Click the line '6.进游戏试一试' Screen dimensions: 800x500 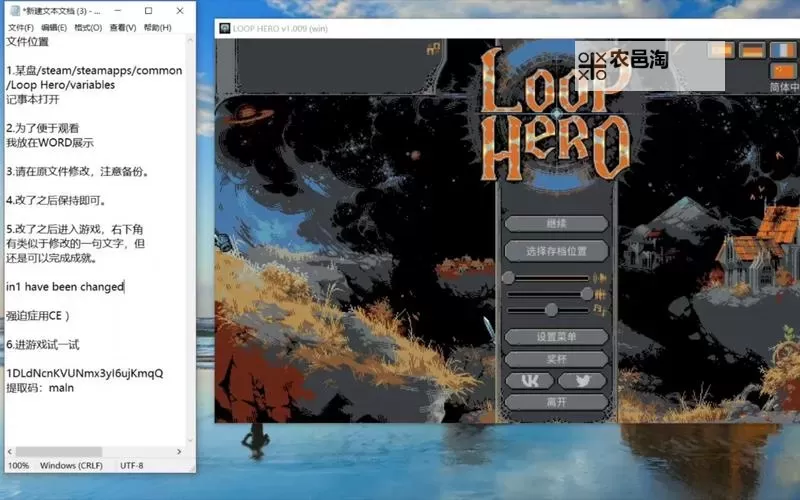coord(43,345)
